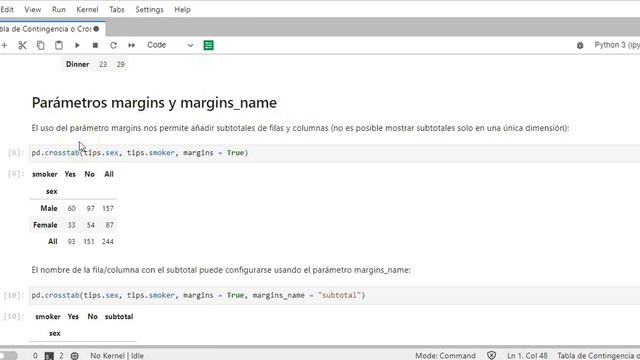The width and height of the screenshot is (640, 360).
Task: Click the value 157 in the Male row
Action: pos(108,209)
